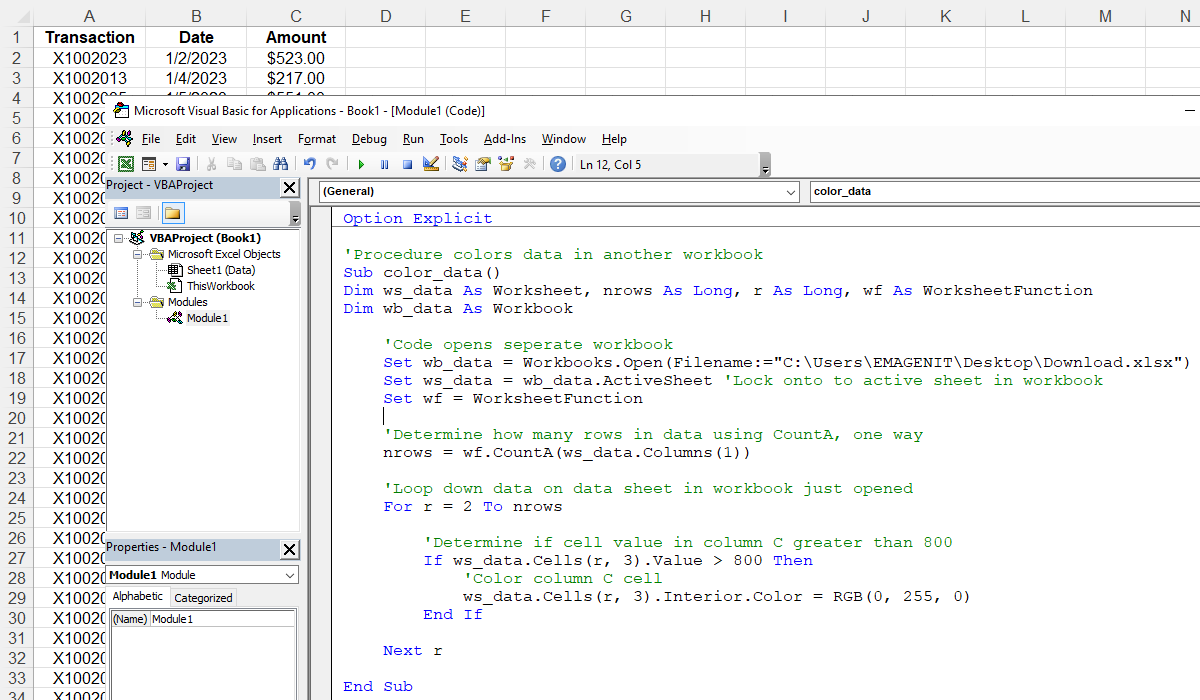Open the color_data procedure dropdown
The height and width of the screenshot is (700, 1200).
point(1004,191)
